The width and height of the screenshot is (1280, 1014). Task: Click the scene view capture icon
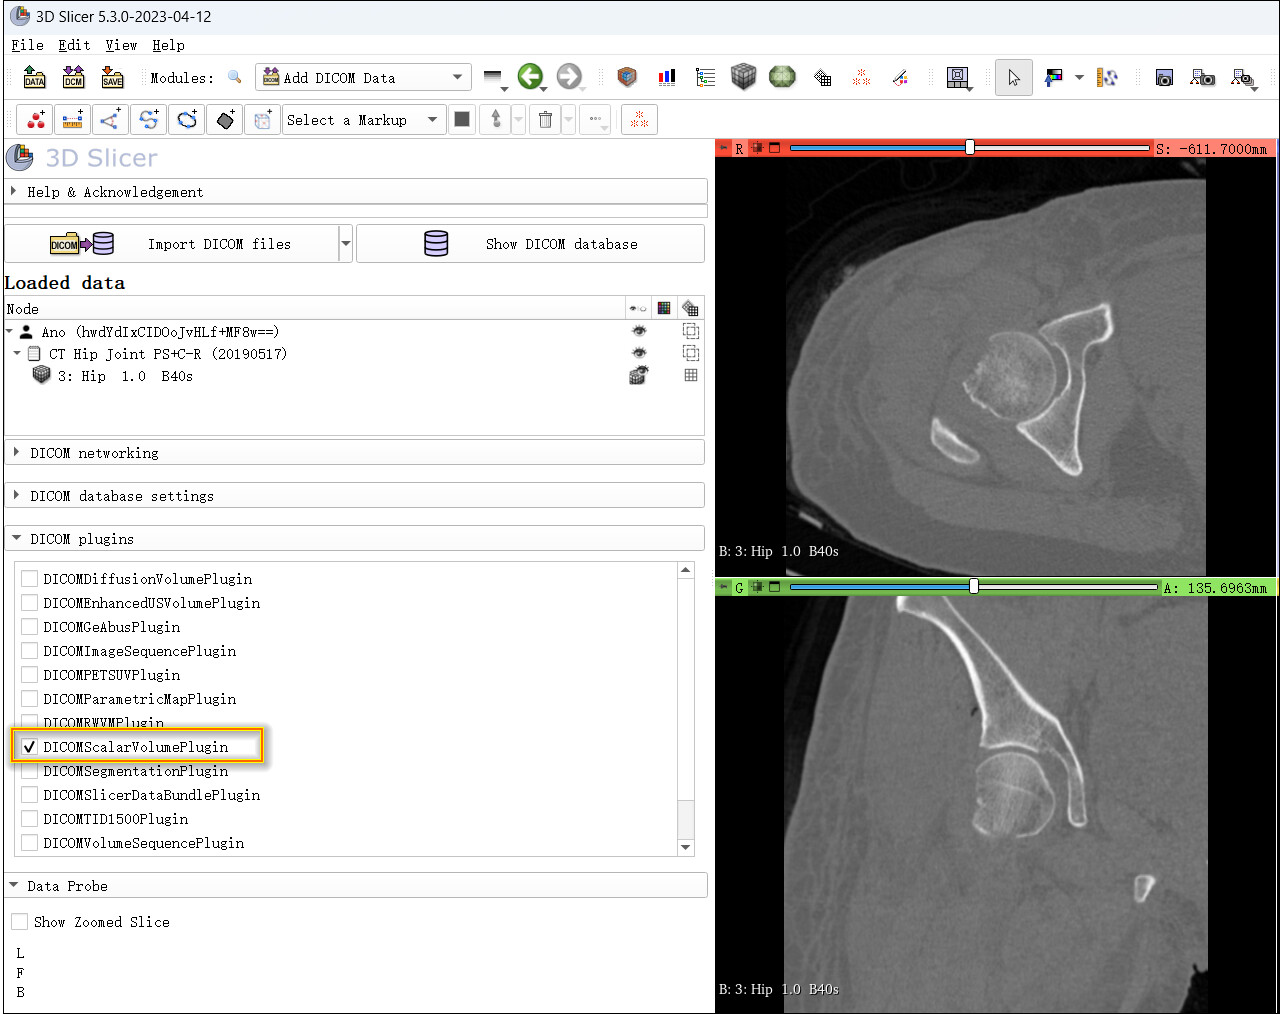(x=1203, y=77)
